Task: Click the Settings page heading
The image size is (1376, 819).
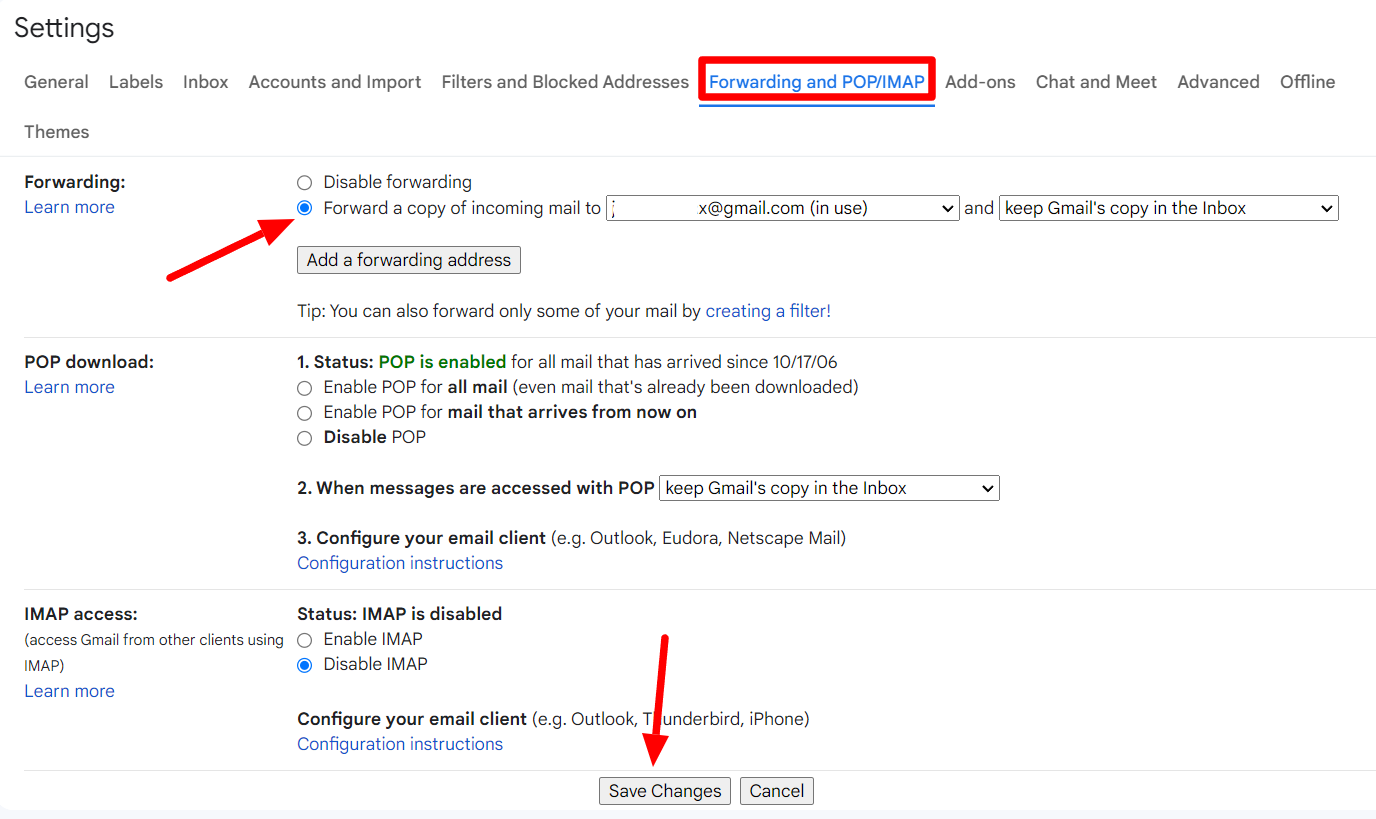Action: point(64,28)
